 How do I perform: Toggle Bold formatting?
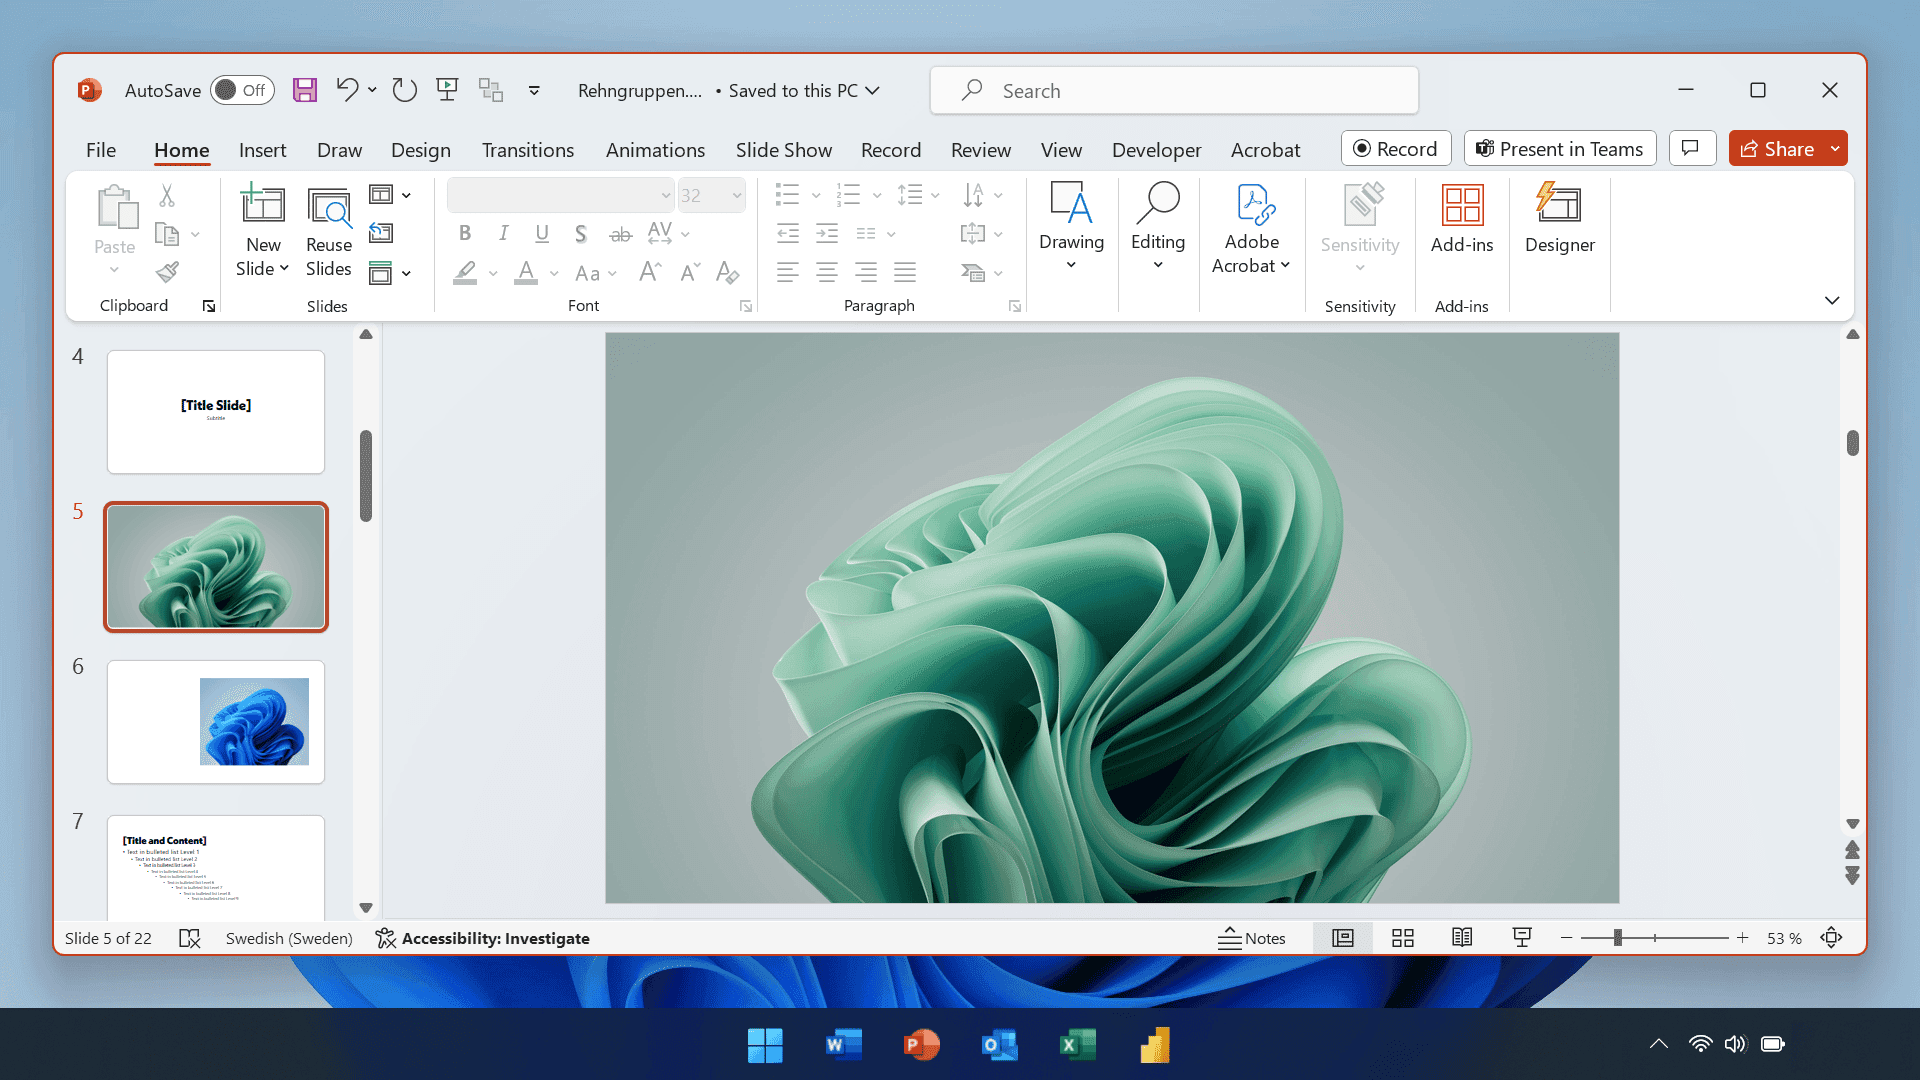pos(465,234)
